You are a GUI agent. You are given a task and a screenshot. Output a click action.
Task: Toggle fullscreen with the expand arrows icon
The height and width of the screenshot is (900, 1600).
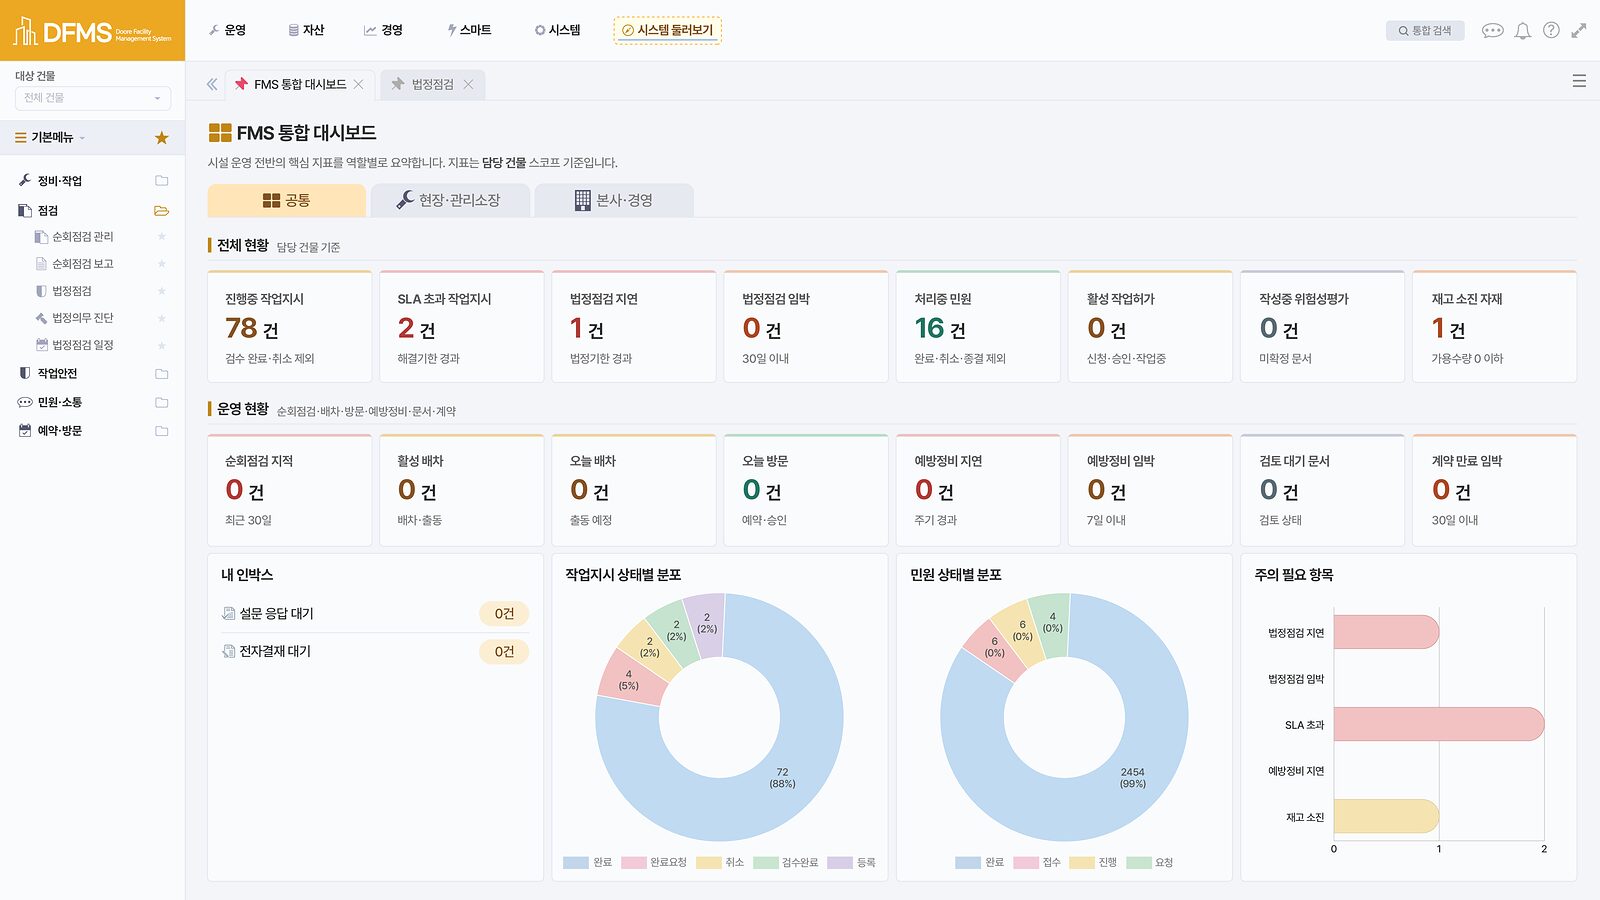click(x=1579, y=31)
